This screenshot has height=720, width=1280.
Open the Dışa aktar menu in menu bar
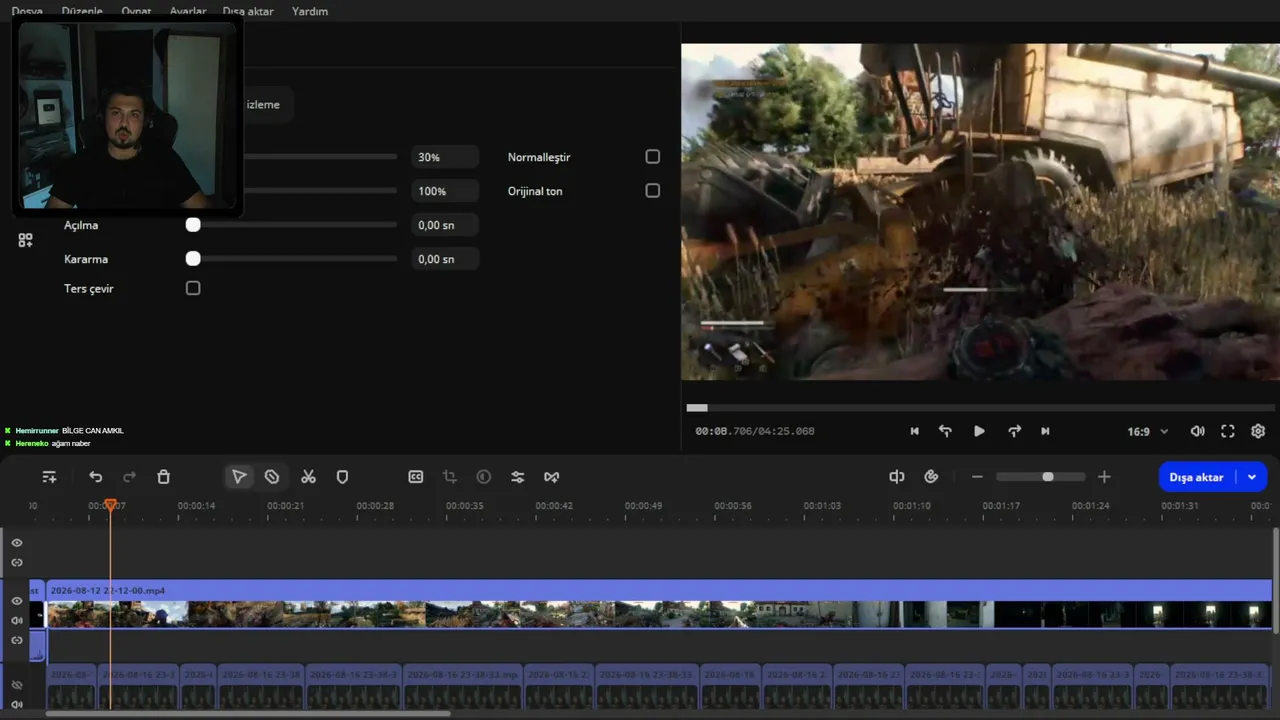pyautogui.click(x=249, y=11)
